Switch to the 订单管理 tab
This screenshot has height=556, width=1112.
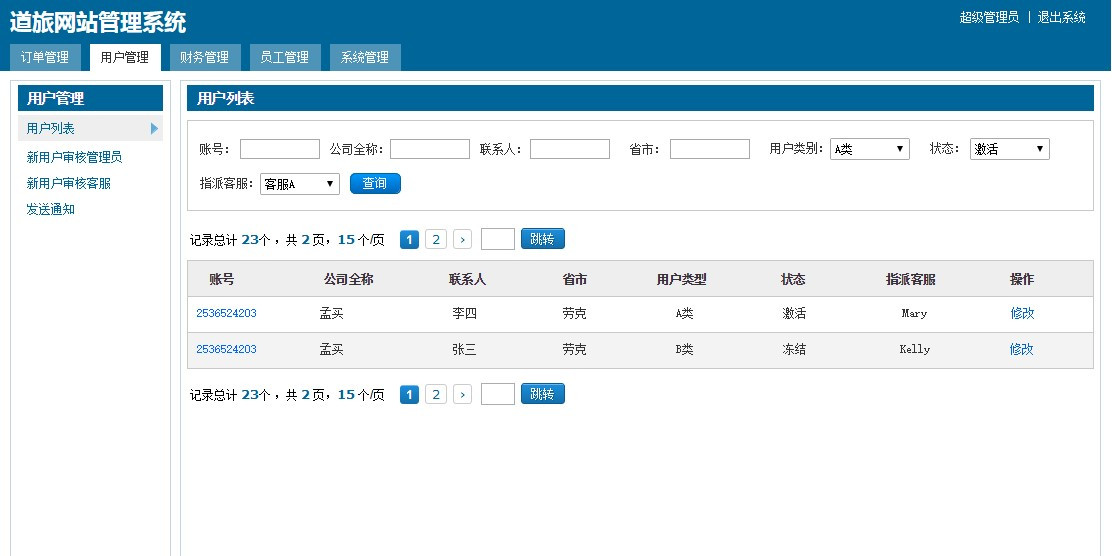pyautogui.click(x=45, y=57)
